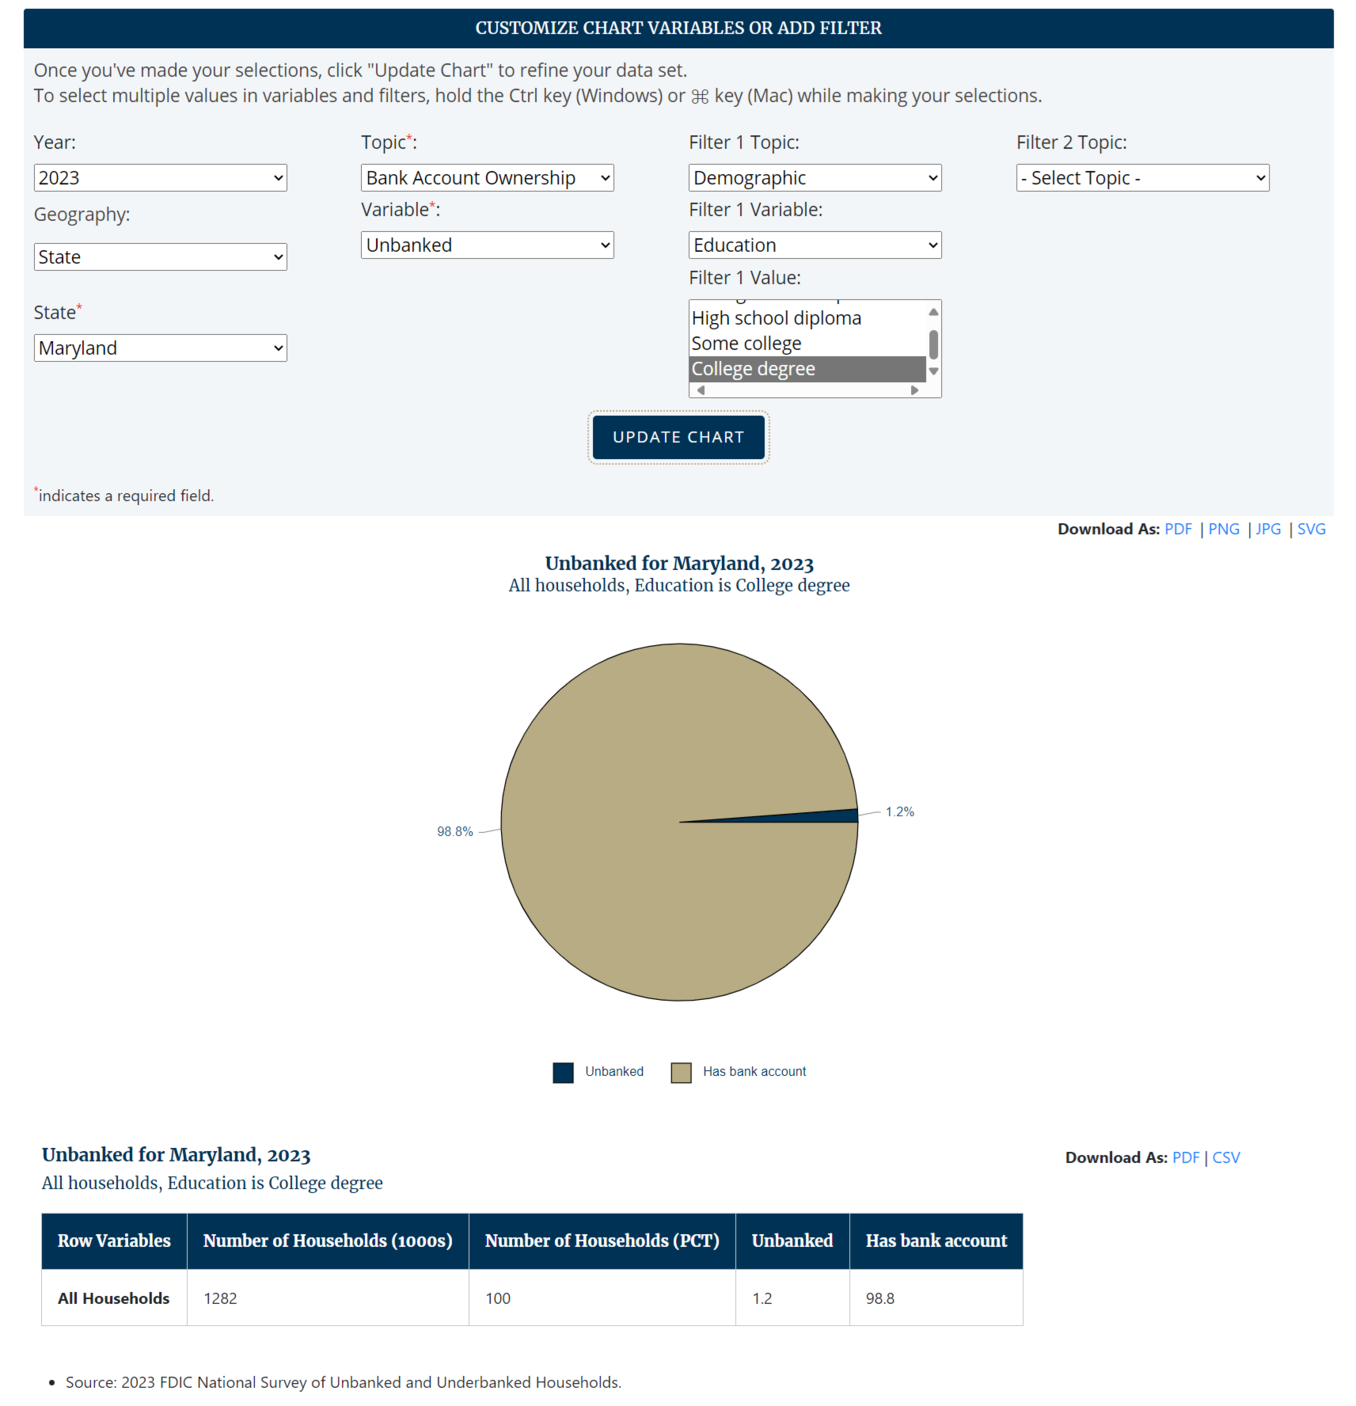Viewport: 1356px width, 1406px height.
Task: Open Filter 1 Topic dropdown Demographic
Action: 814,178
